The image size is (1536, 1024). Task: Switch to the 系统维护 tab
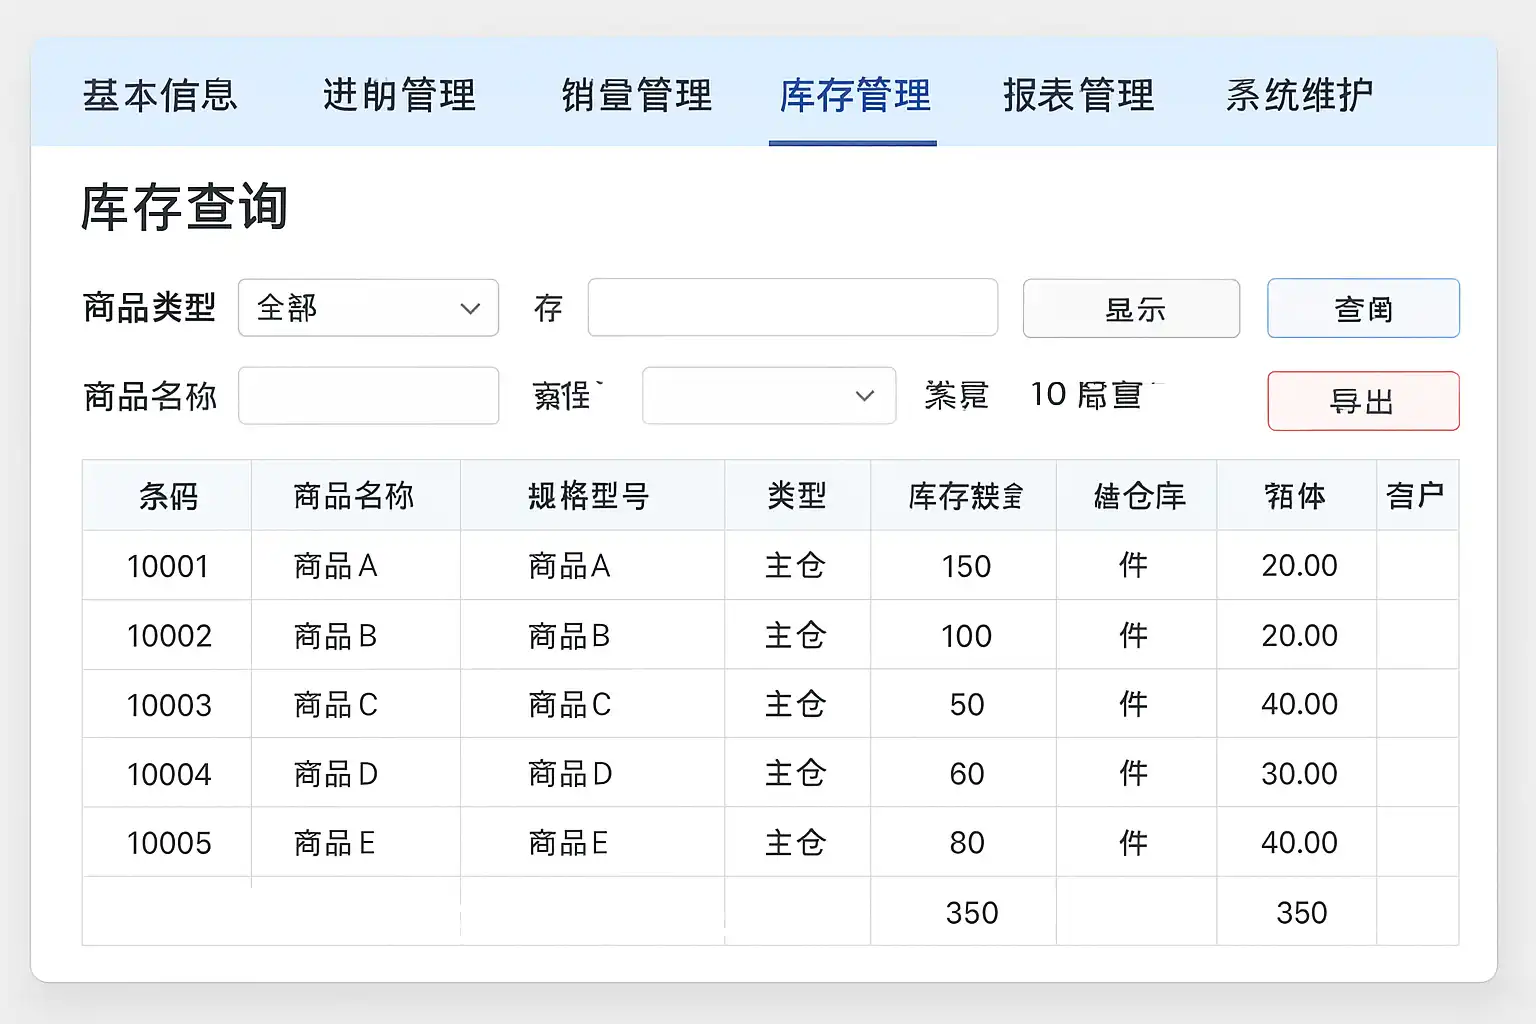[x=1299, y=96]
